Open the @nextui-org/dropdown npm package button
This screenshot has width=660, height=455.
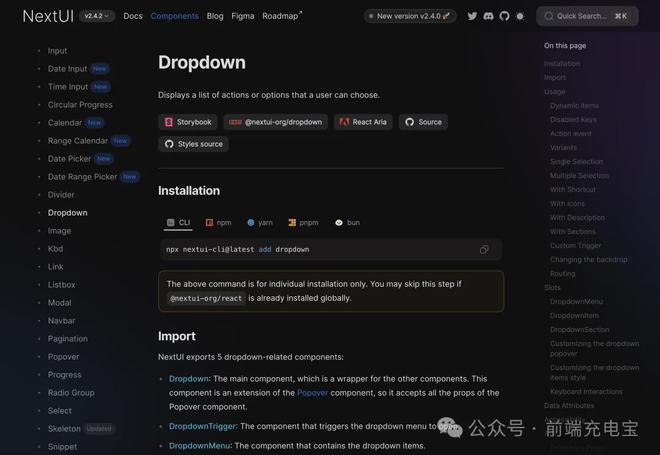[x=275, y=122]
